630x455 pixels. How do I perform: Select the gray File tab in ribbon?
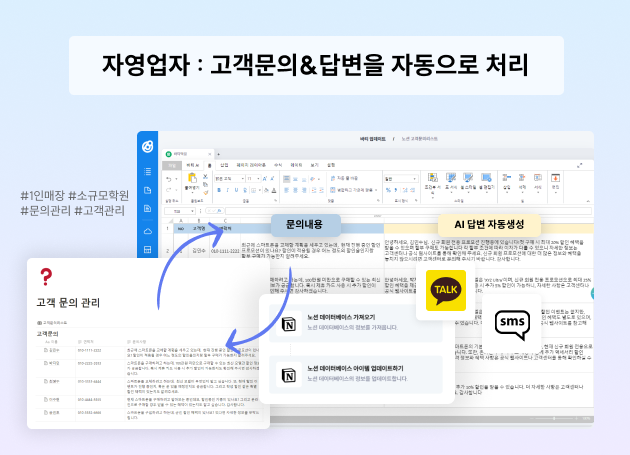(x=172, y=165)
